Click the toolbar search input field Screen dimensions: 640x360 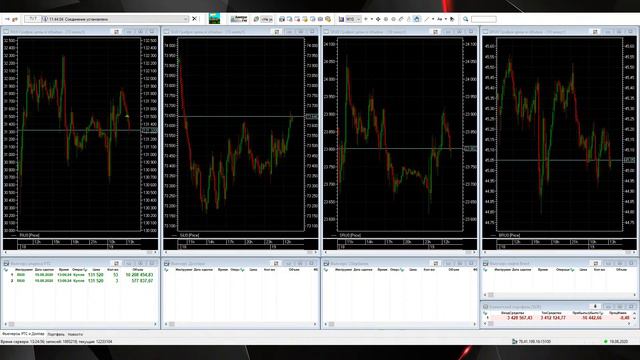click(484, 19)
